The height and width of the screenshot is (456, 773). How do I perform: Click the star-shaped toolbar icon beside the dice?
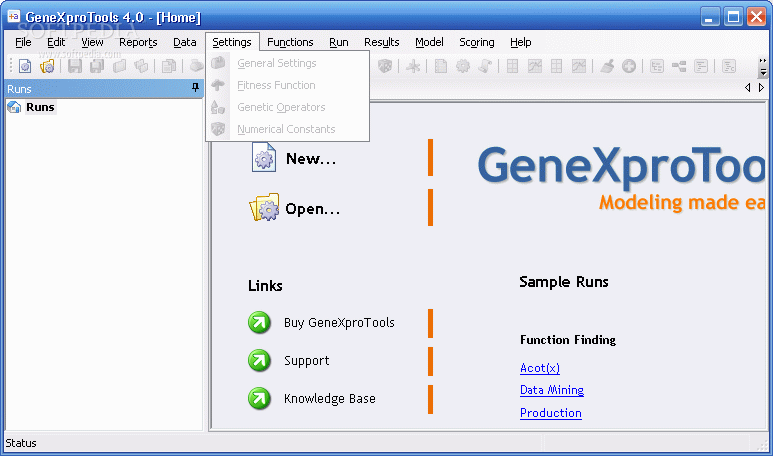[413, 66]
